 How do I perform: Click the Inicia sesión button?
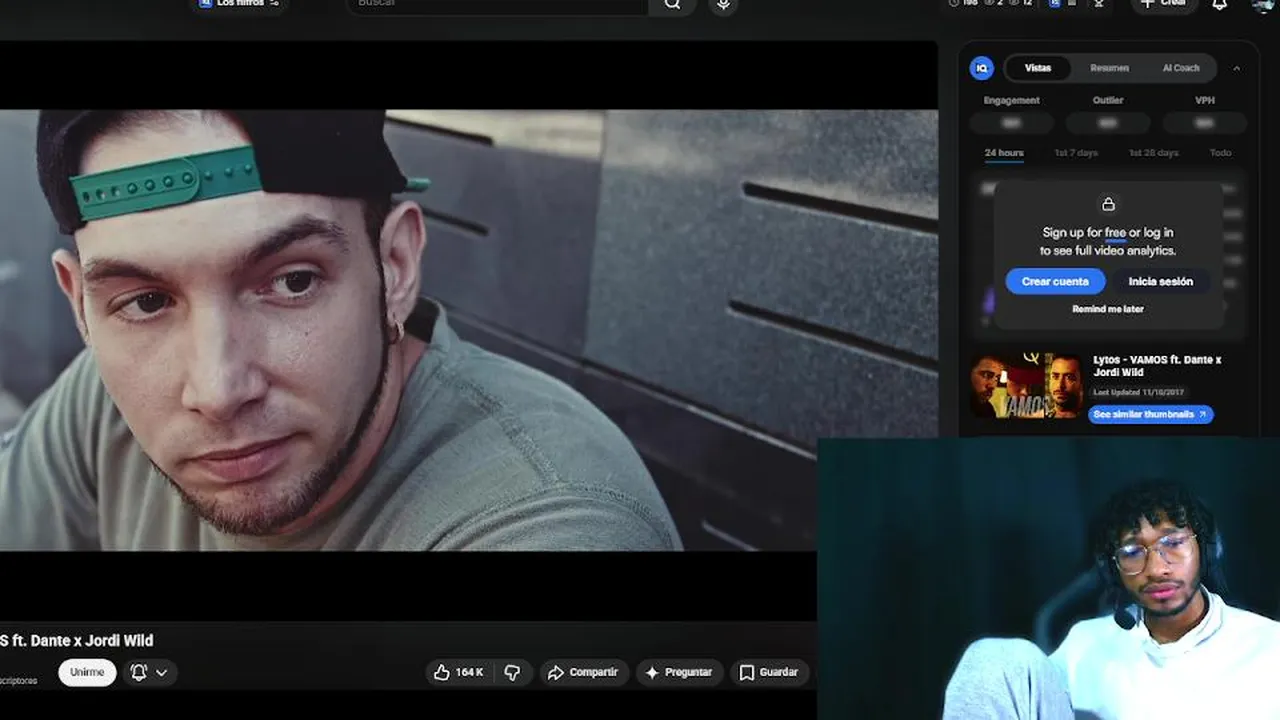[x=1160, y=282]
